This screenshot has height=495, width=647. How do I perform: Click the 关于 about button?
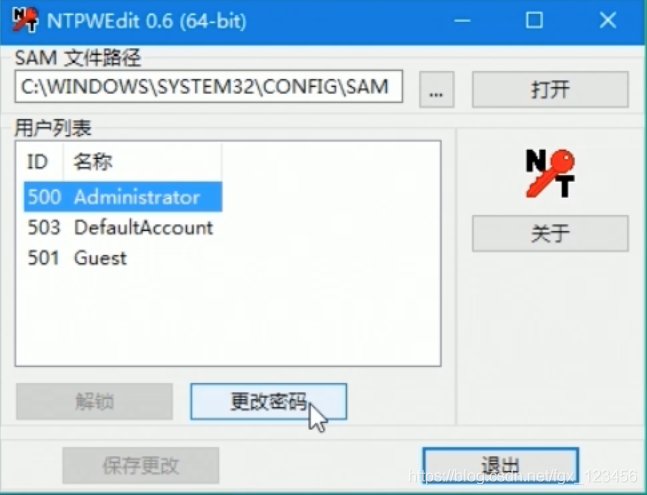click(550, 233)
